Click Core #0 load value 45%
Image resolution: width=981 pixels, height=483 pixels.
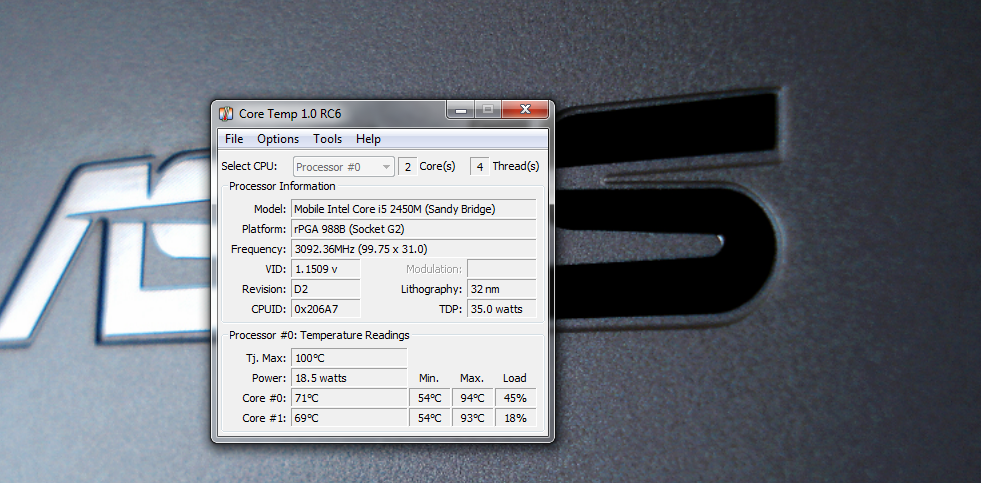coord(516,398)
